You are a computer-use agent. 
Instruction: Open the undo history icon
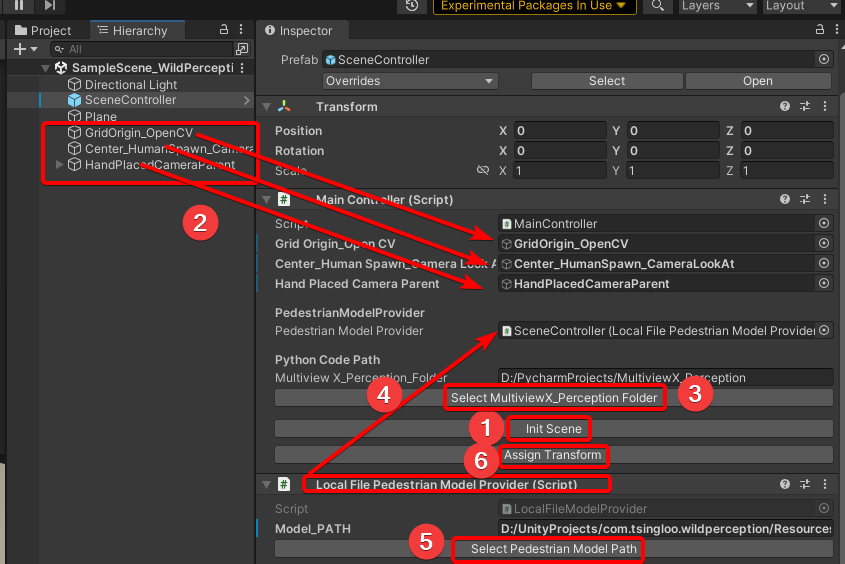[412, 5]
